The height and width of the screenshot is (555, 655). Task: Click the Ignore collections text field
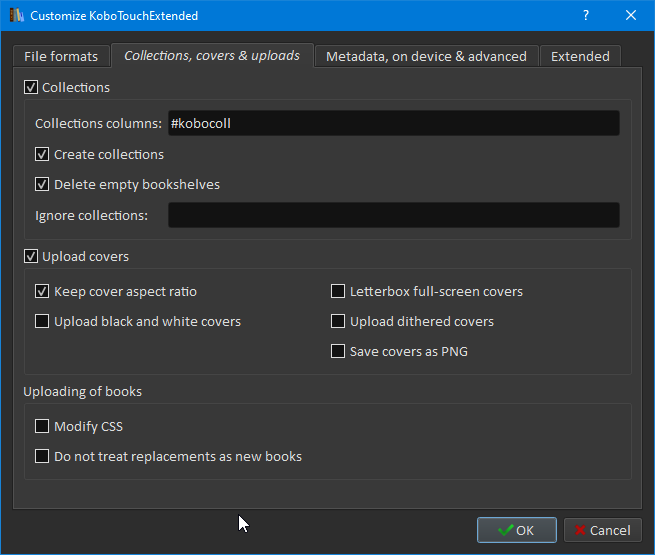point(394,215)
